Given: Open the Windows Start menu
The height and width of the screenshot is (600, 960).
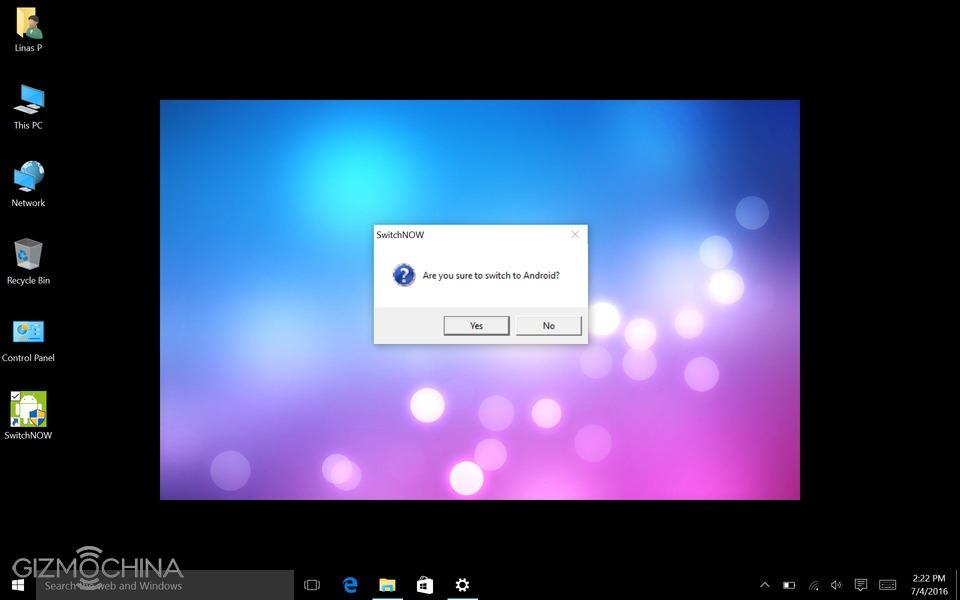Looking at the screenshot, I should tap(18, 585).
